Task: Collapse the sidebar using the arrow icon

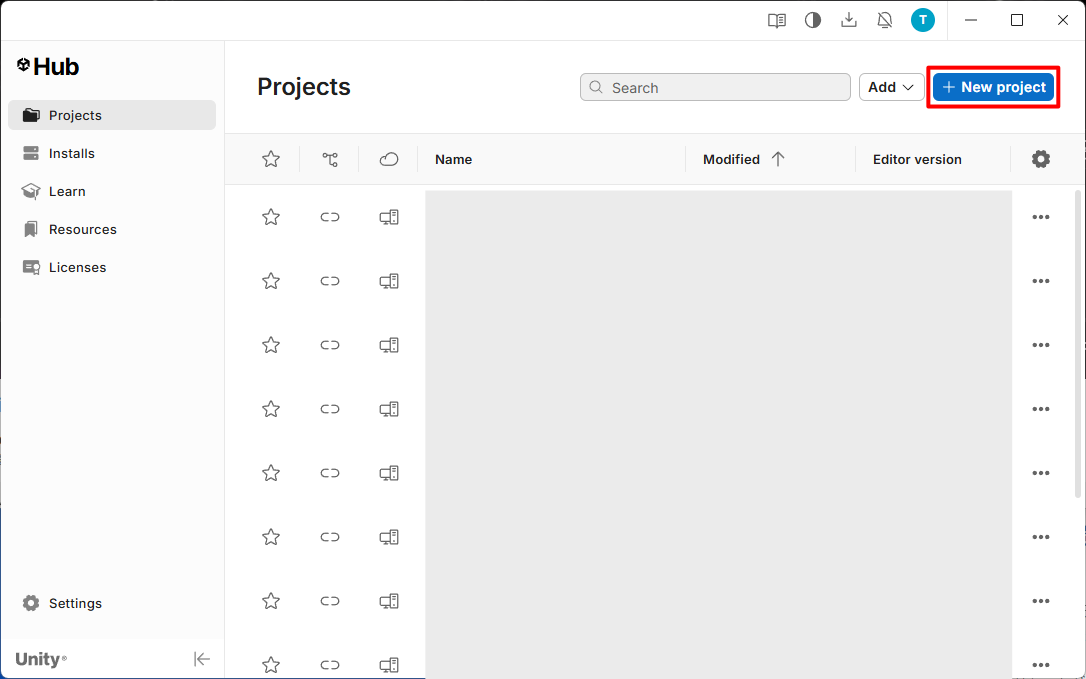Action: click(x=202, y=659)
